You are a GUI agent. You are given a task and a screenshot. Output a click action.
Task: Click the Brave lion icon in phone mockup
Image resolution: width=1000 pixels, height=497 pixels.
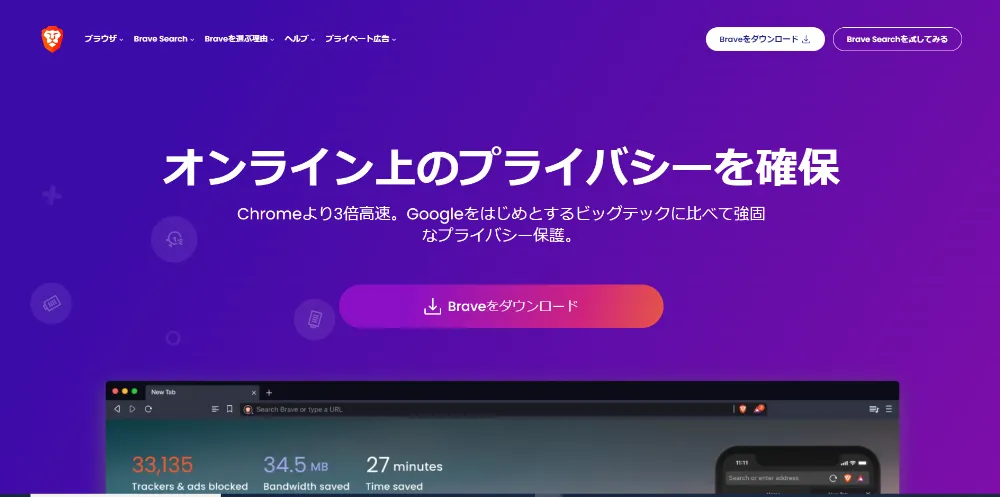(848, 478)
